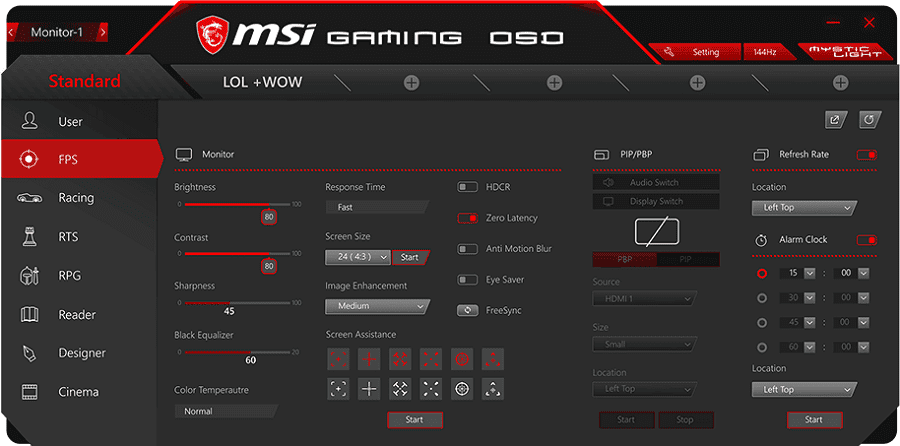The image size is (900, 446).
Task: Open Setting with the wrench icon
Action: [694, 52]
